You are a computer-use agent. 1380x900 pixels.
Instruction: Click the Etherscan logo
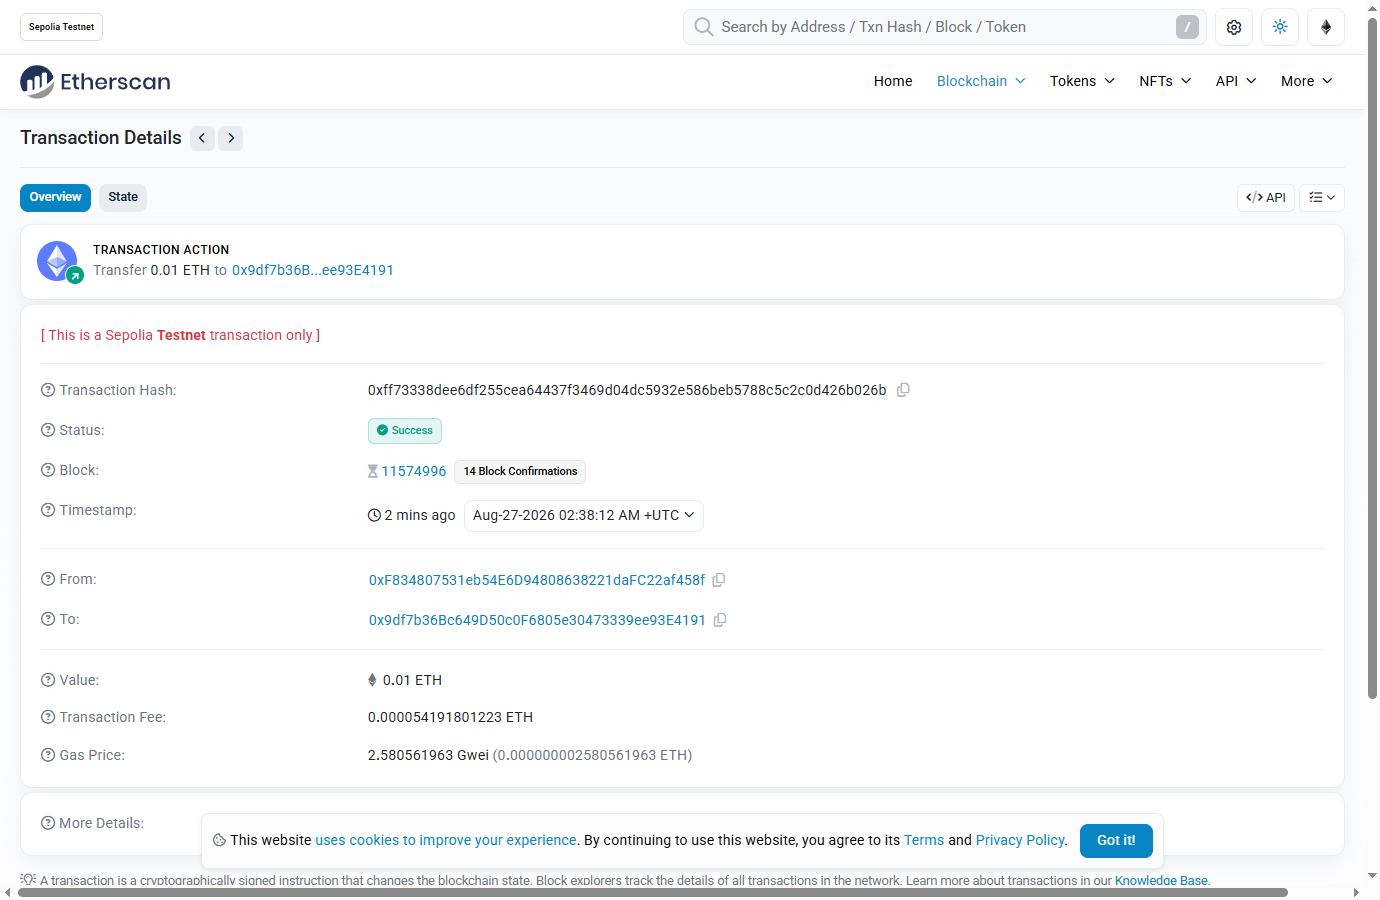click(95, 81)
